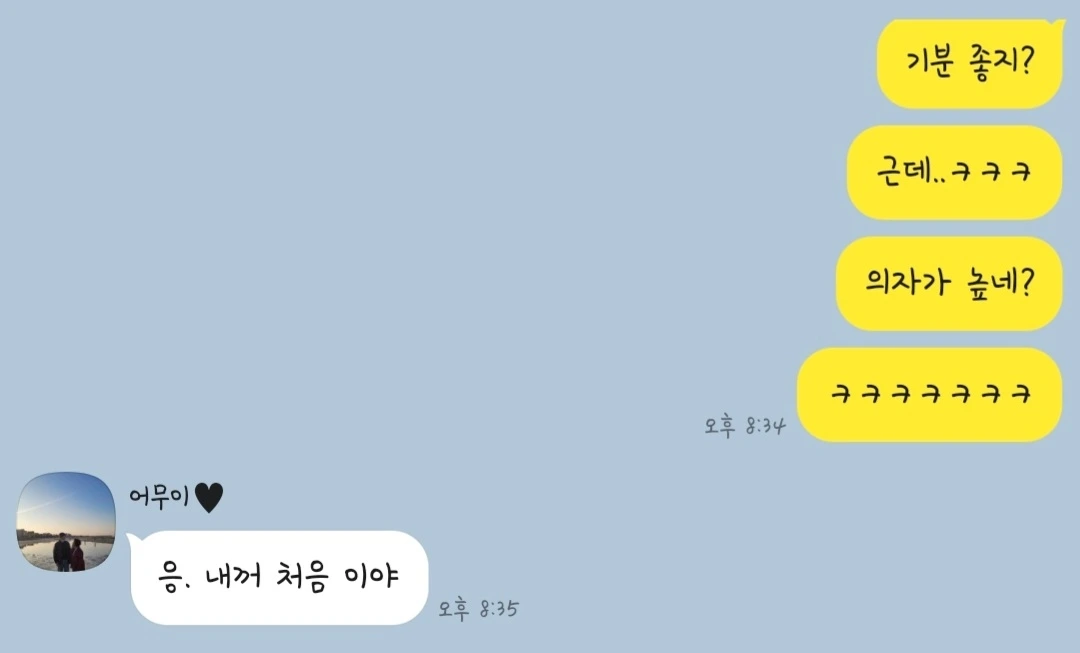The width and height of the screenshot is (1080, 653).
Task: Select the '기분 좋지?' message bubble
Action: tap(970, 63)
